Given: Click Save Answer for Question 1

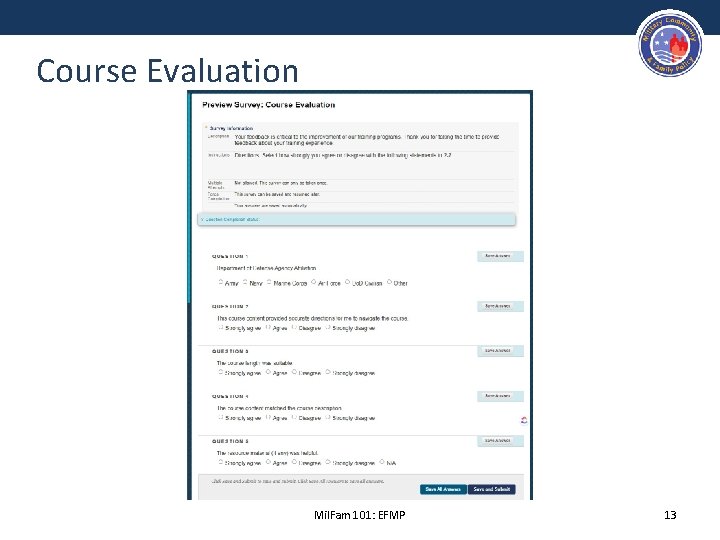Looking at the screenshot, I should click(x=500, y=256).
